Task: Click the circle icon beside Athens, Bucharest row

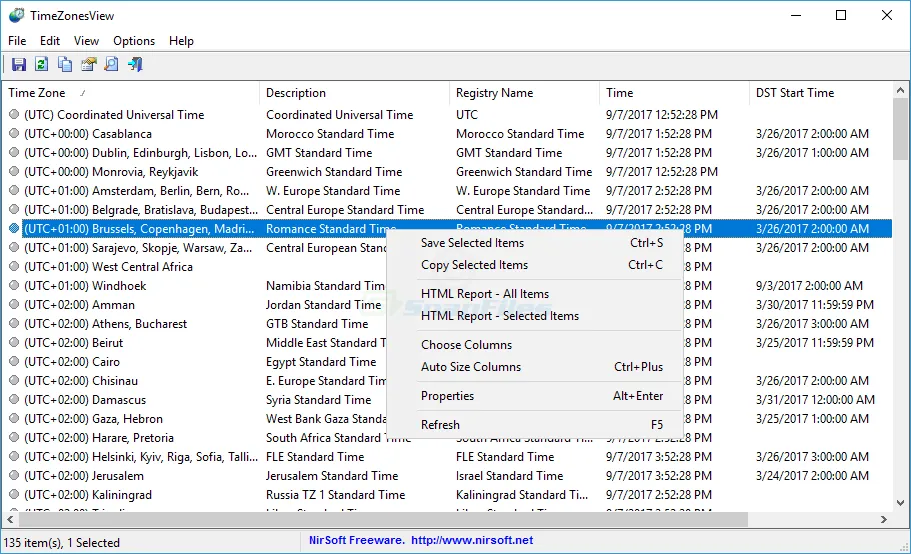Action: pyautogui.click(x=14, y=323)
